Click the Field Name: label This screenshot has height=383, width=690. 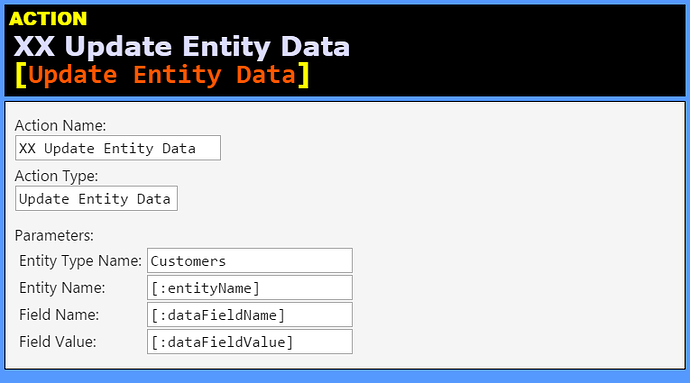(x=59, y=315)
